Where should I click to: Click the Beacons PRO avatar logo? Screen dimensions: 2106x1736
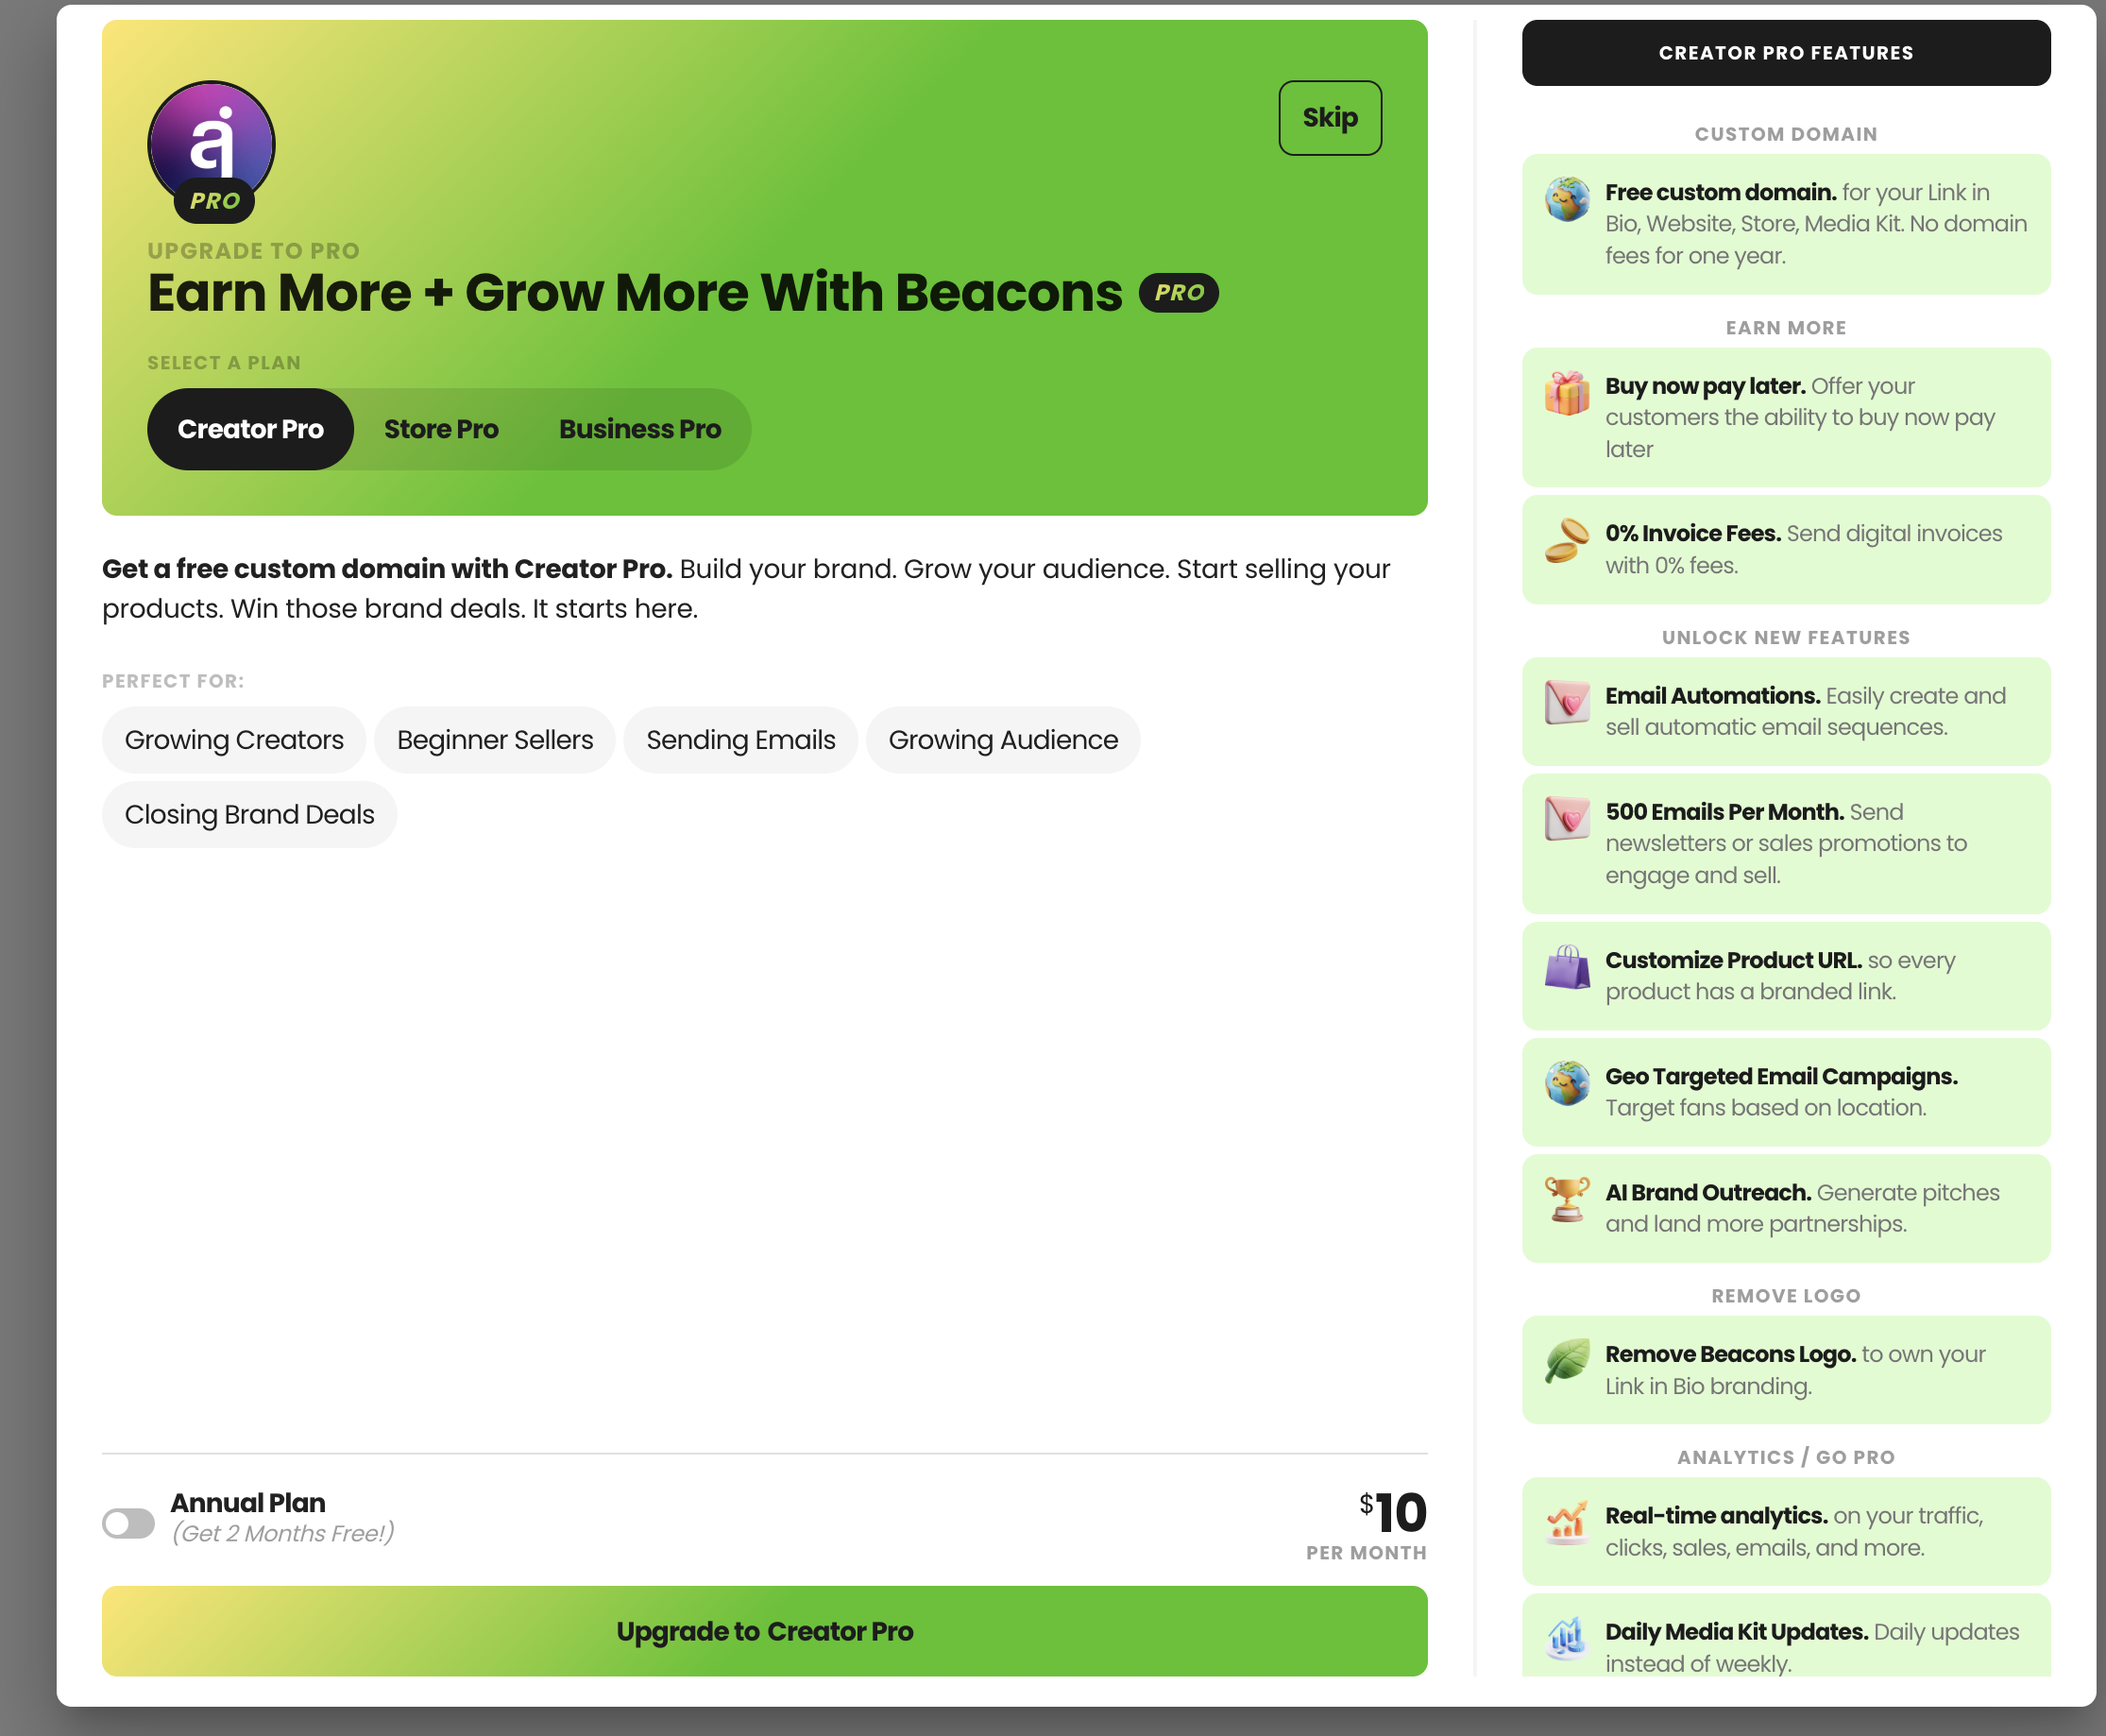point(211,151)
